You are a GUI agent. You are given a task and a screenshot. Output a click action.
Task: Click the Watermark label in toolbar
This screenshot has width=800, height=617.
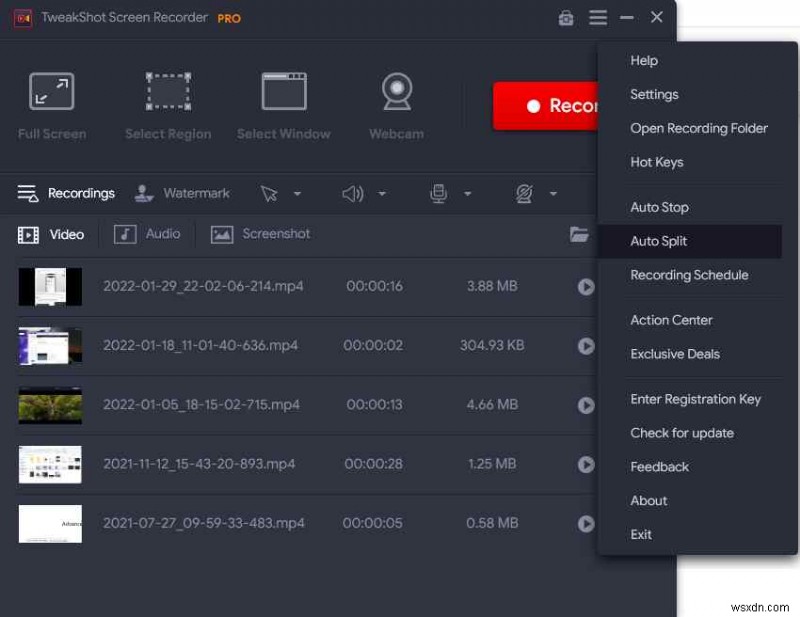click(196, 193)
